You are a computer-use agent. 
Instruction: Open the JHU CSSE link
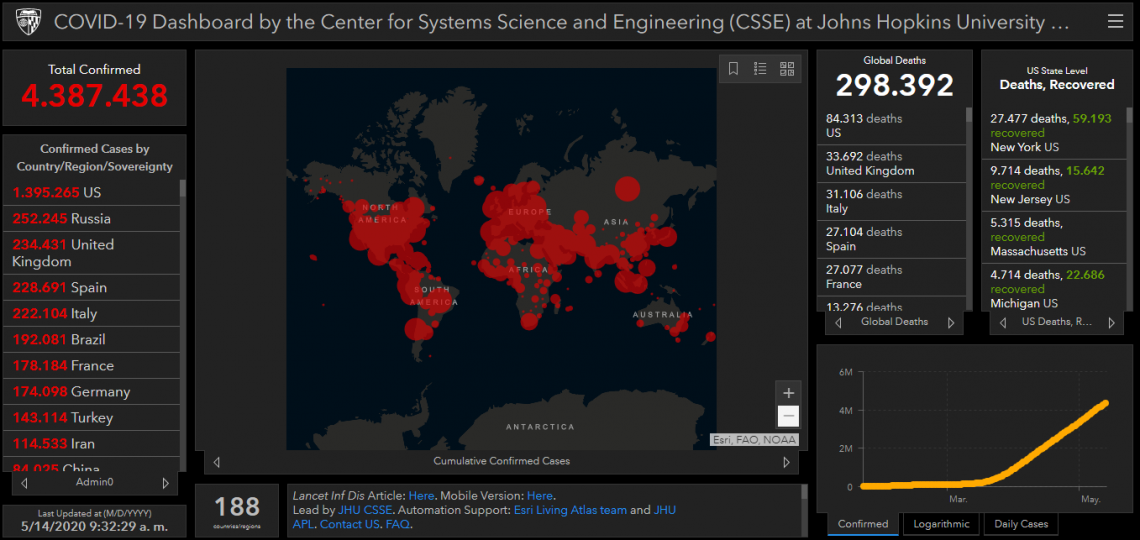366,510
